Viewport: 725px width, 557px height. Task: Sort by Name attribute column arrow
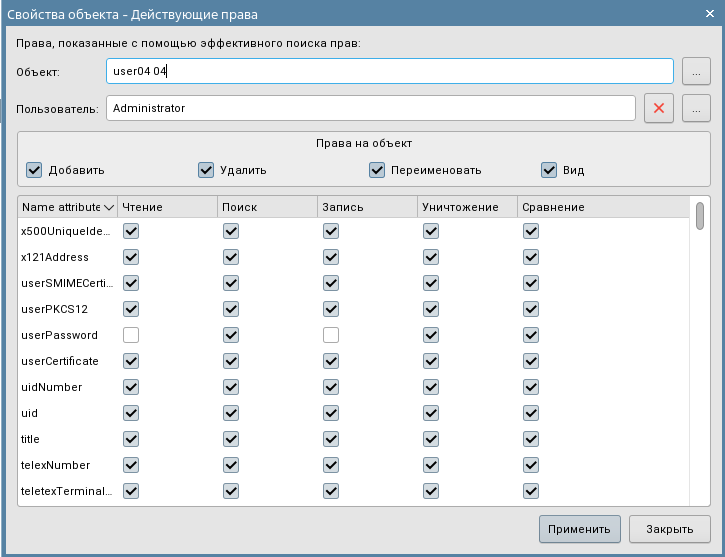109,207
